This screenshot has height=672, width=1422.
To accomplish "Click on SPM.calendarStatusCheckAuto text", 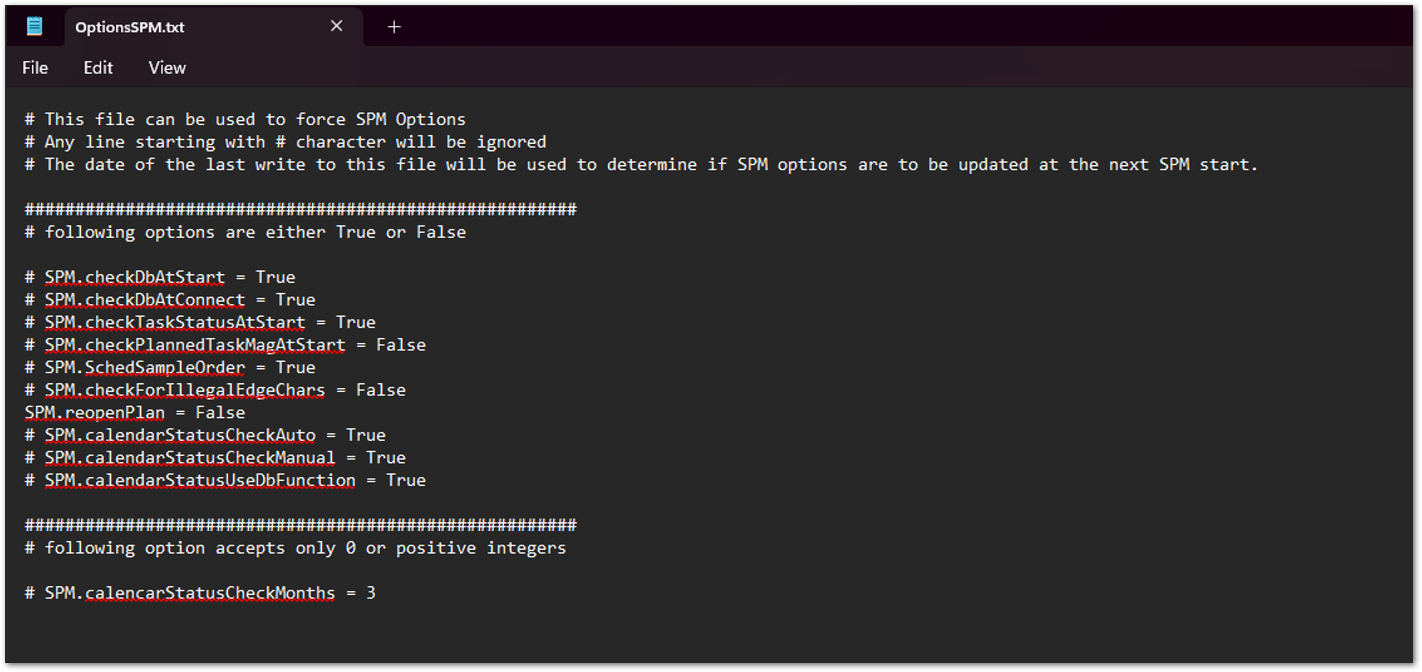I will (x=179, y=435).
